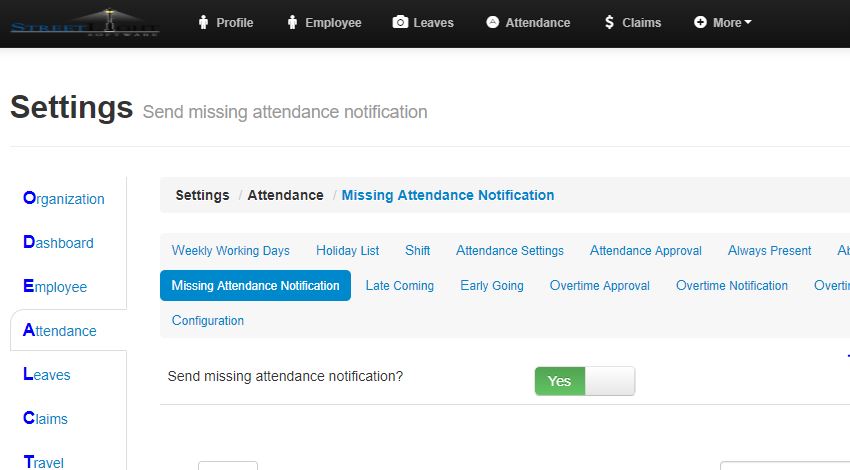Select Dashboard in settings sidebar
850x470 pixels.
point(58,243)
